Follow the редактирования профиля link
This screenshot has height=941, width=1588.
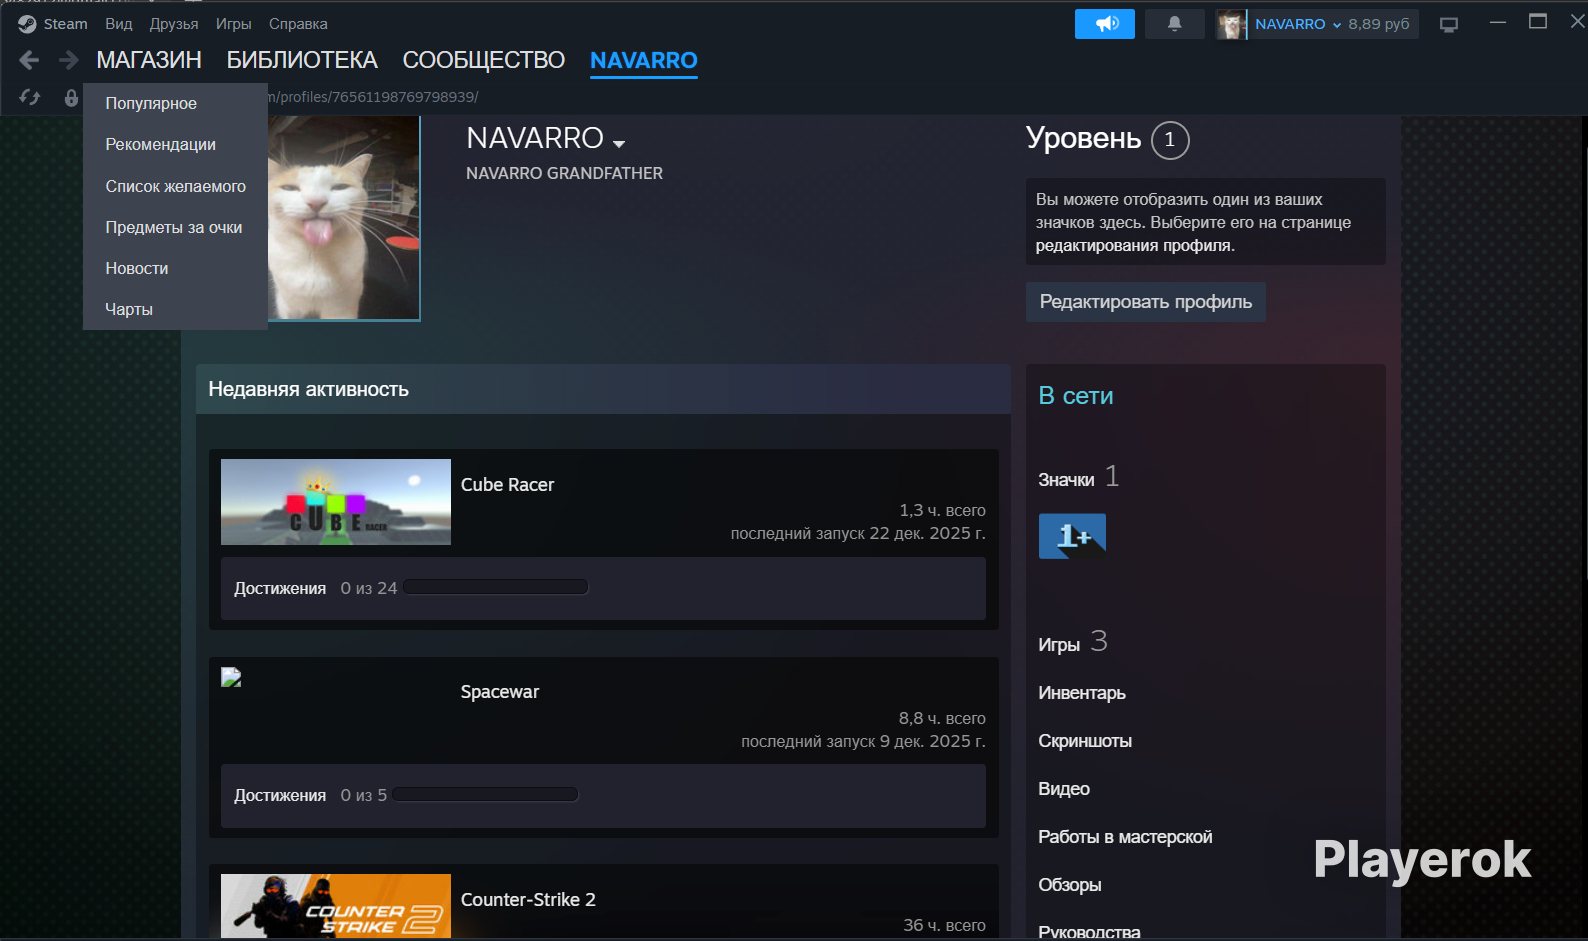click(1135, 246)
